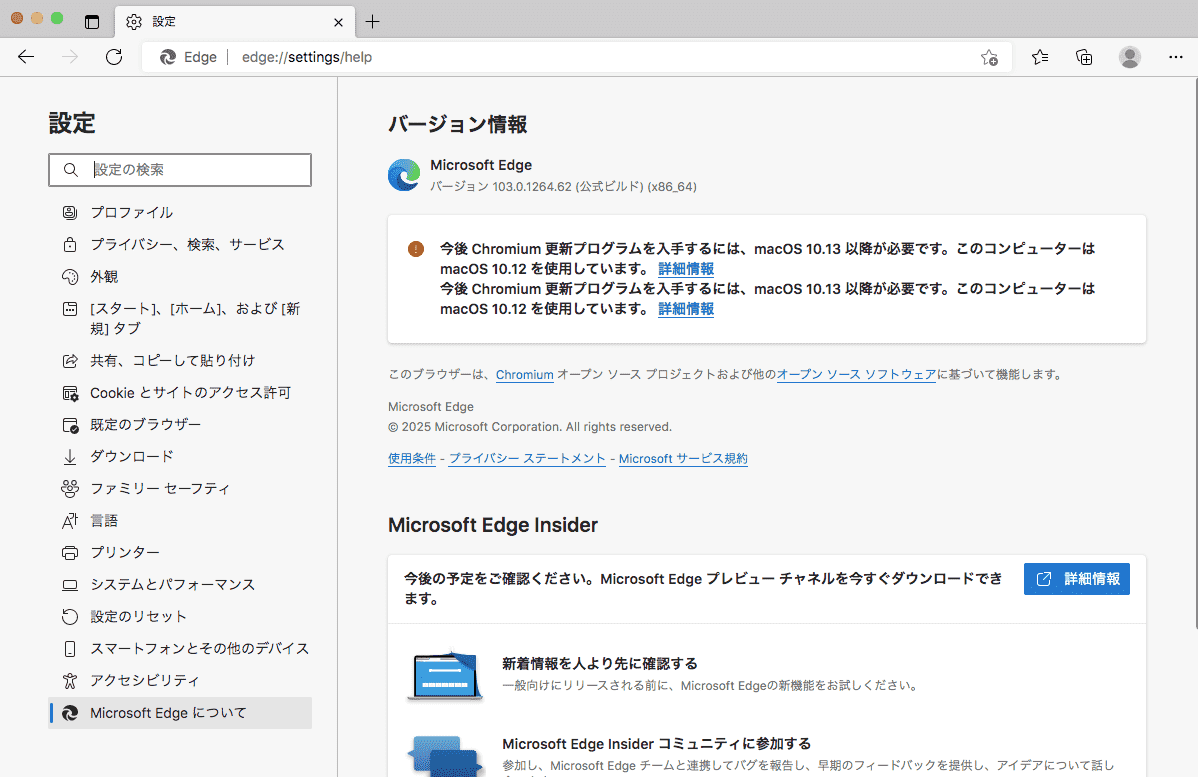Click the forward navigation arrow
Image resolution: width=1198 pixels, height=777 pixels.
click(x=70, y=57)
